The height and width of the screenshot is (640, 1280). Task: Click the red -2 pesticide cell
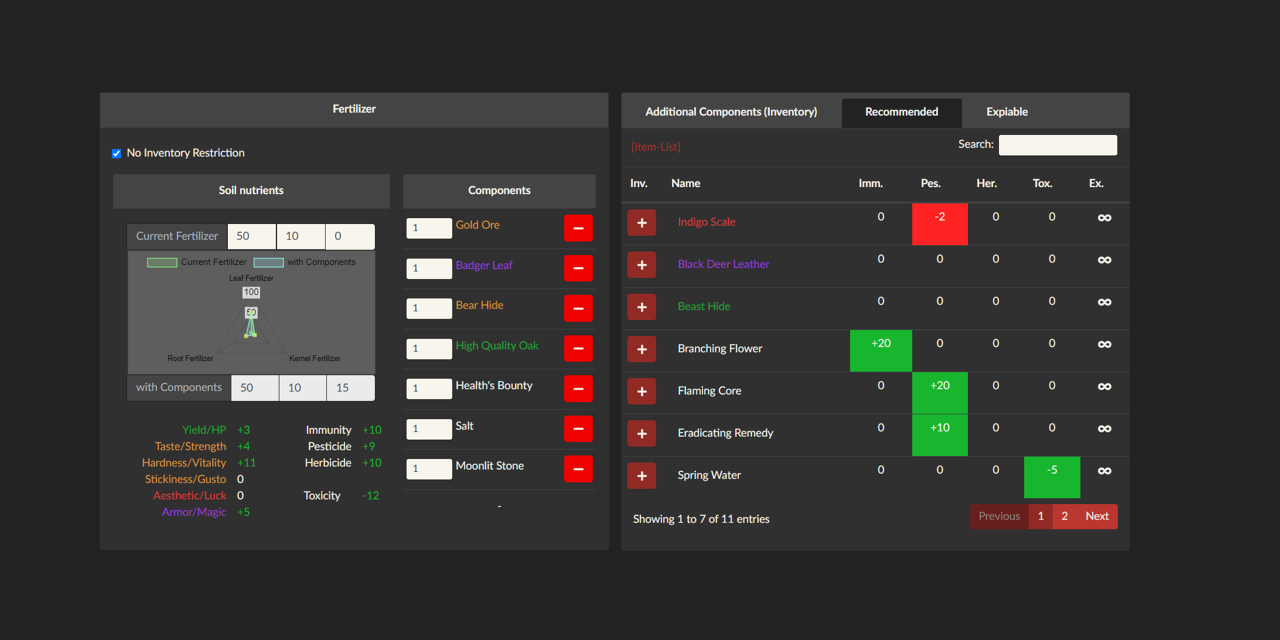pyautogui.click(x=940, y=224)
